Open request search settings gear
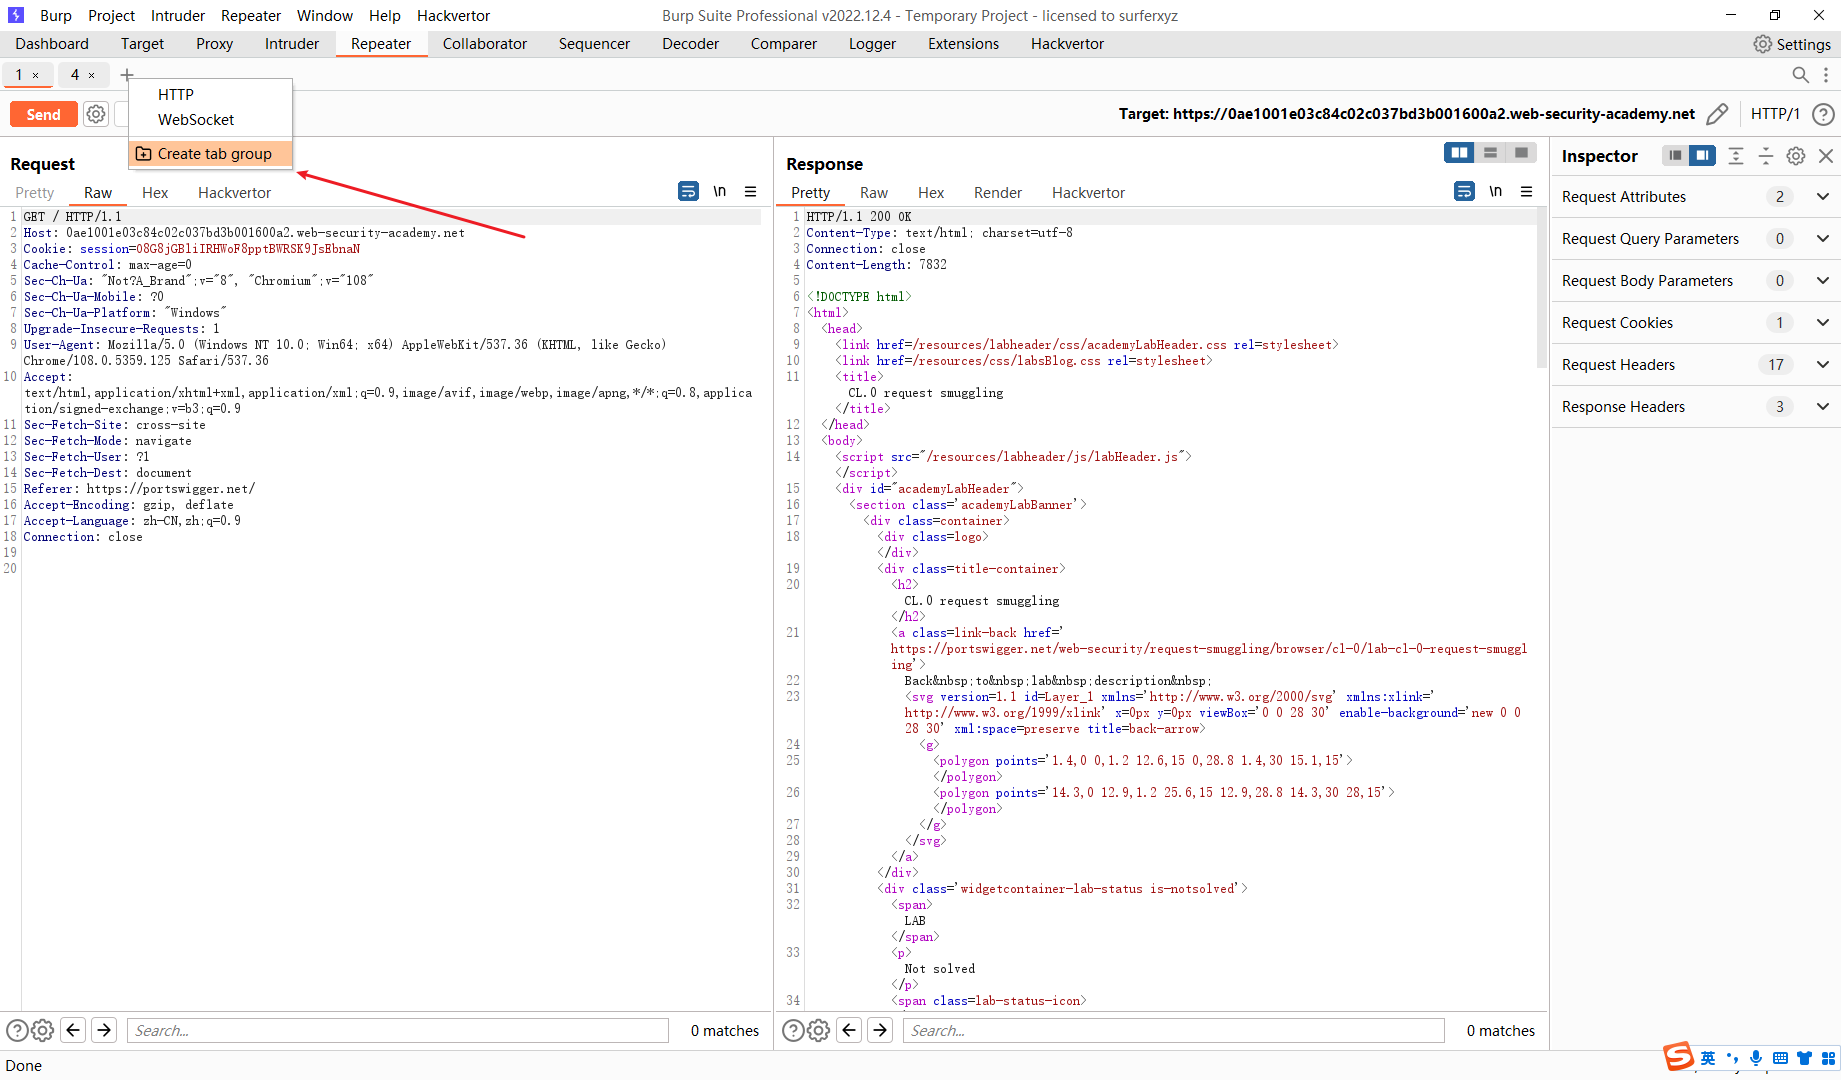 pyautogui.click(x=42, y=1030)
